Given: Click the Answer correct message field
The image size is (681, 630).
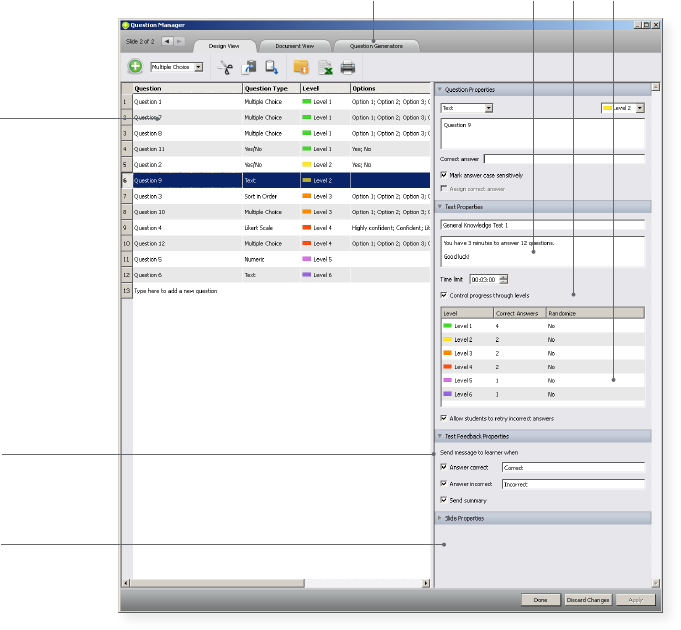Looking at the screenshot, I should click(573, 467).
